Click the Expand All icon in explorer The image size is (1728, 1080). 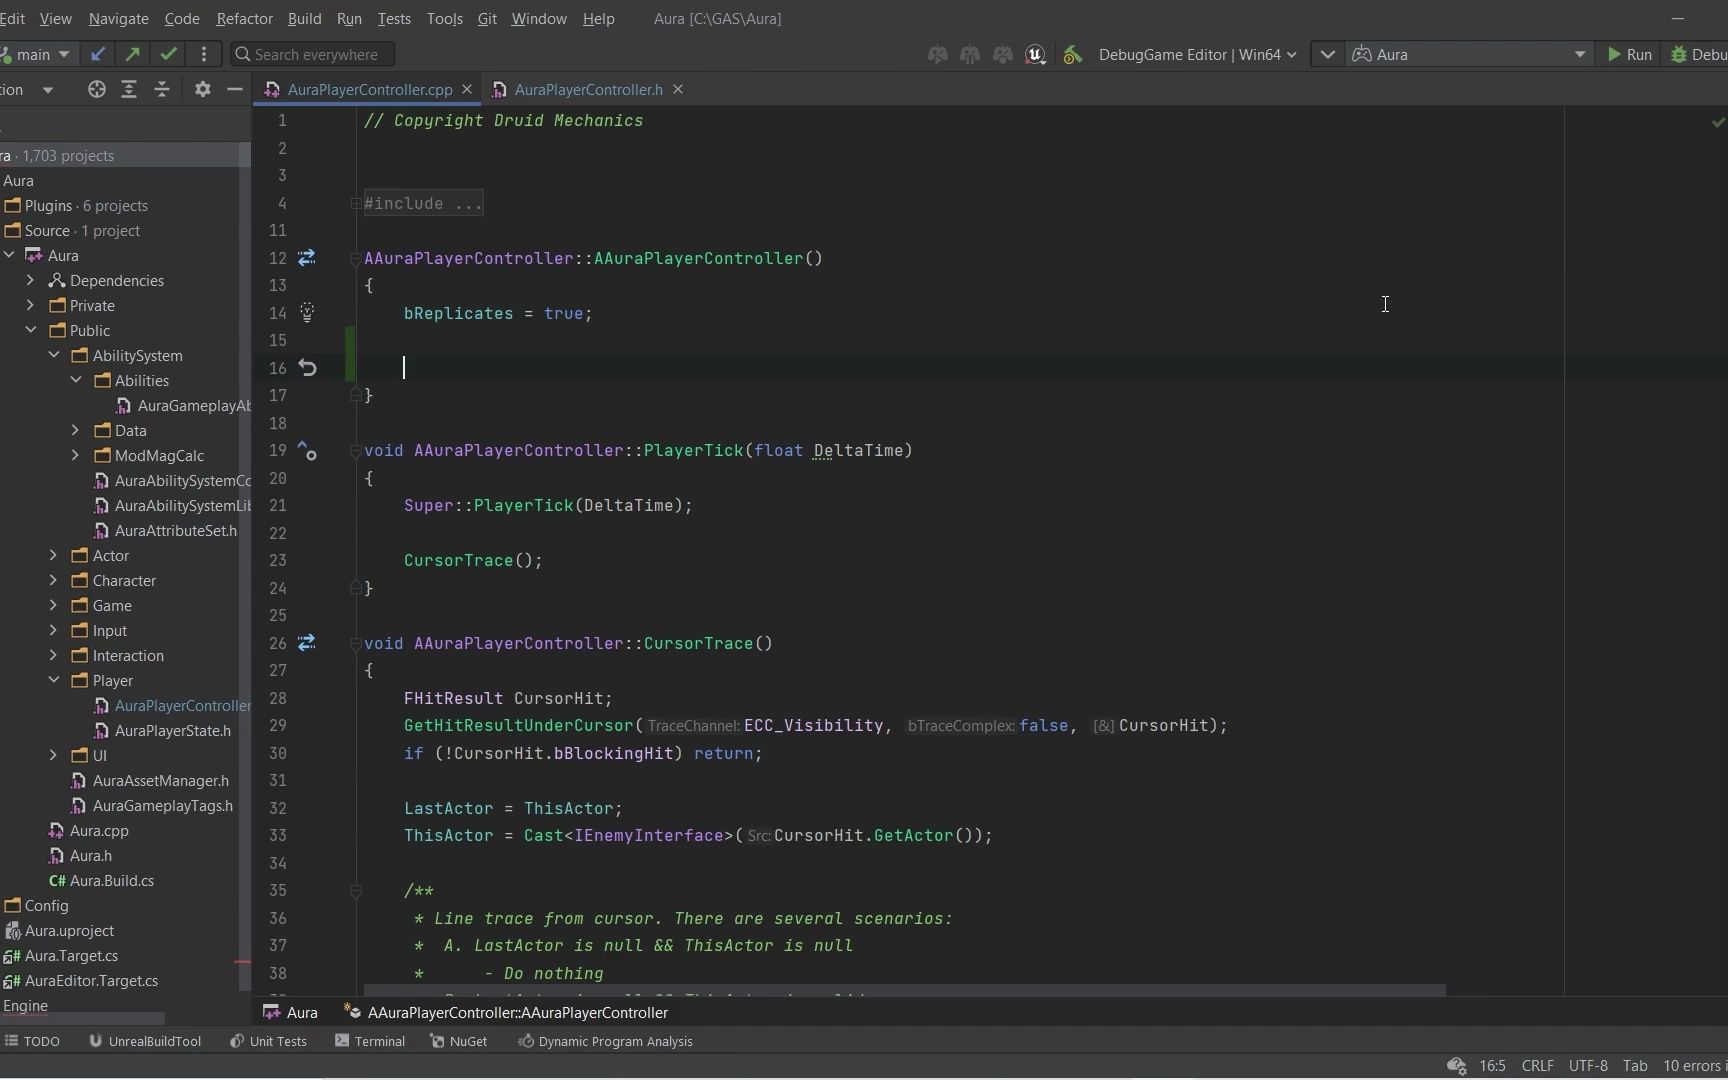pos(129,89)
